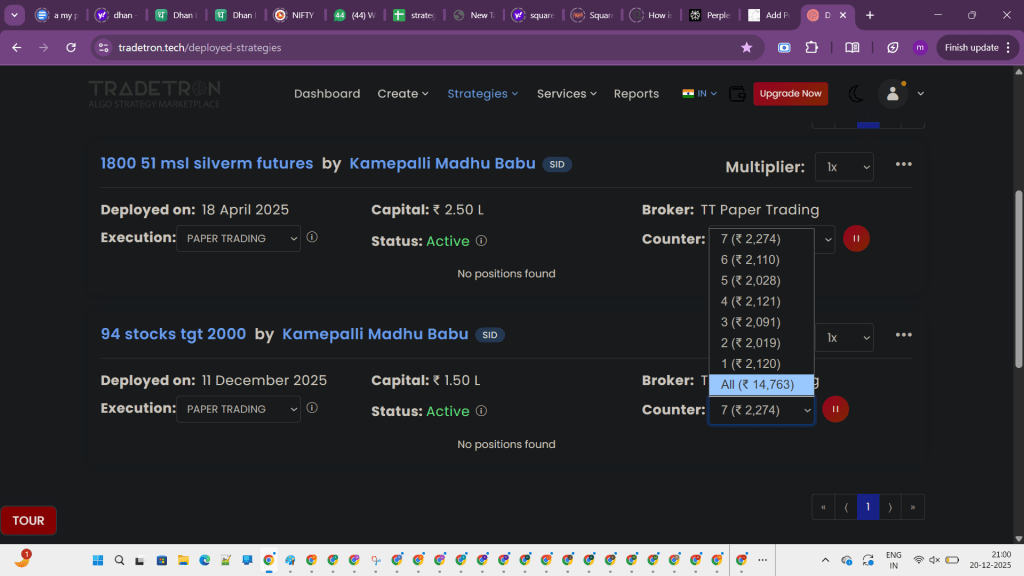Open the '94 stocks tgt 2000' strategy link
The width and height of the screenshot is (1024, 576).
tap(173, 334)
